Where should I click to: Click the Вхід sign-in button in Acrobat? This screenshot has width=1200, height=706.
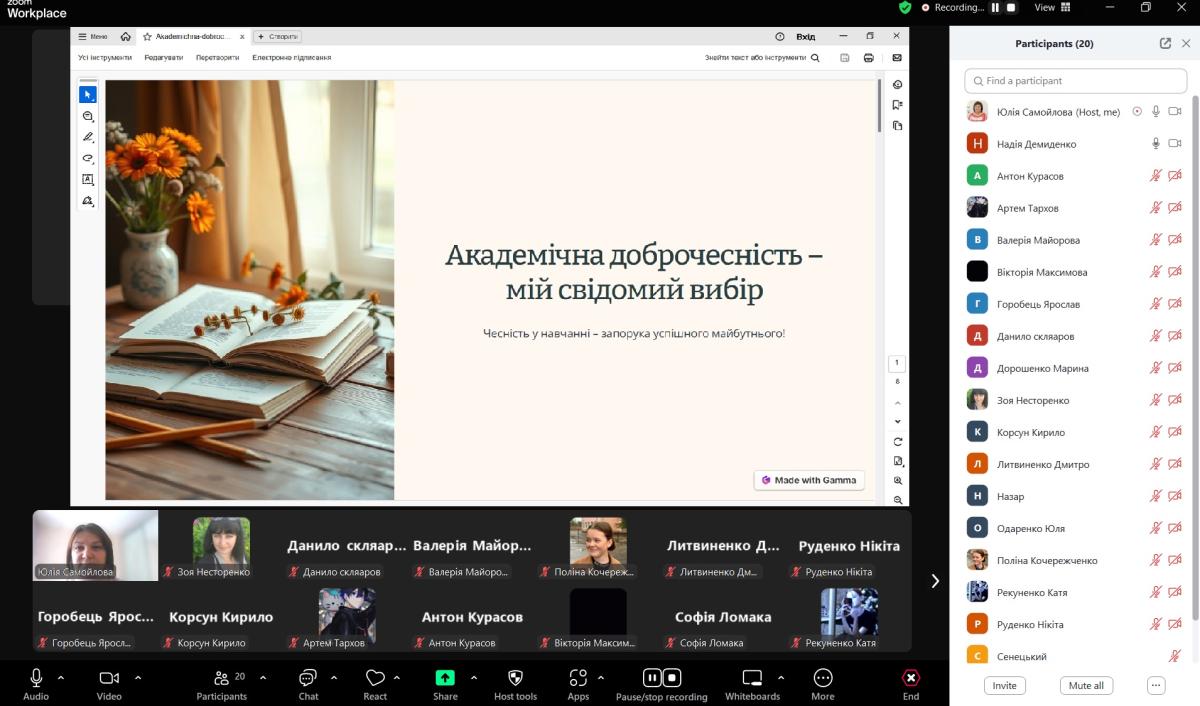(805, 36)
